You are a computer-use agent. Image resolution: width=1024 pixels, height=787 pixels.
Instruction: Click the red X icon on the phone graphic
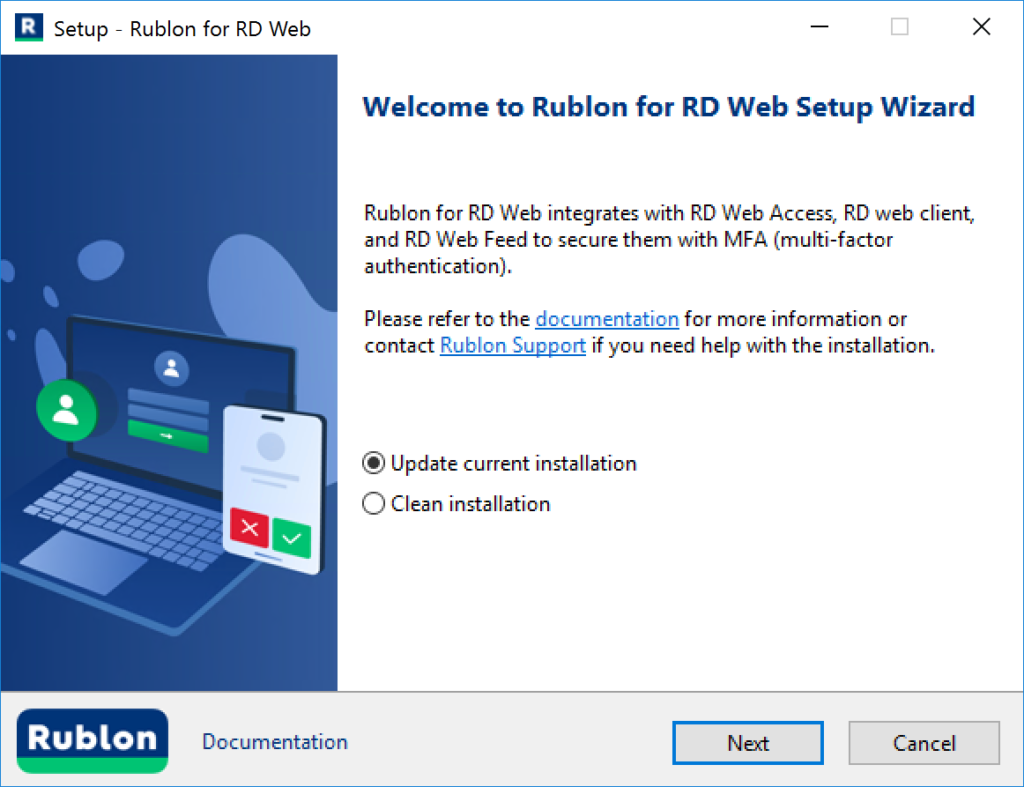(248, 527)
